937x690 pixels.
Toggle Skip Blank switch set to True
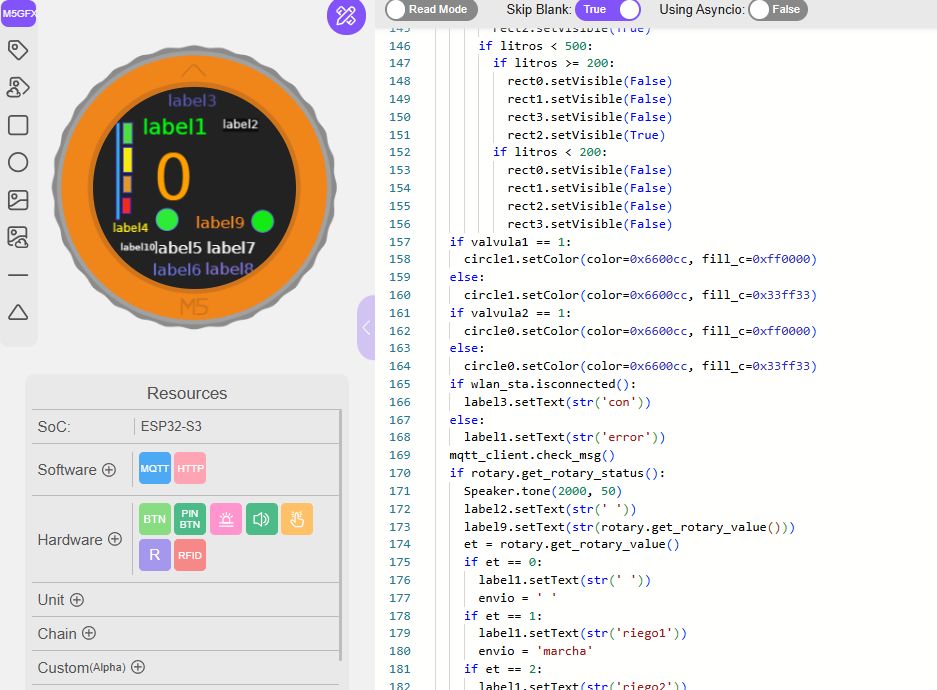[x=608, y=10]
